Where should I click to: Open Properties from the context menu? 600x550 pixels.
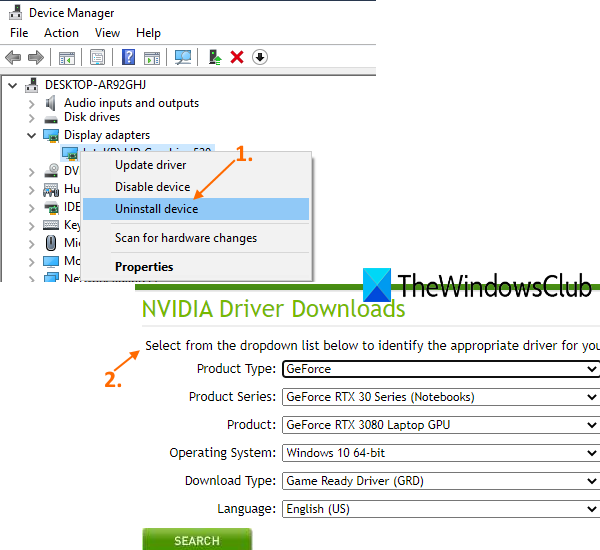[x=196, y=267]
